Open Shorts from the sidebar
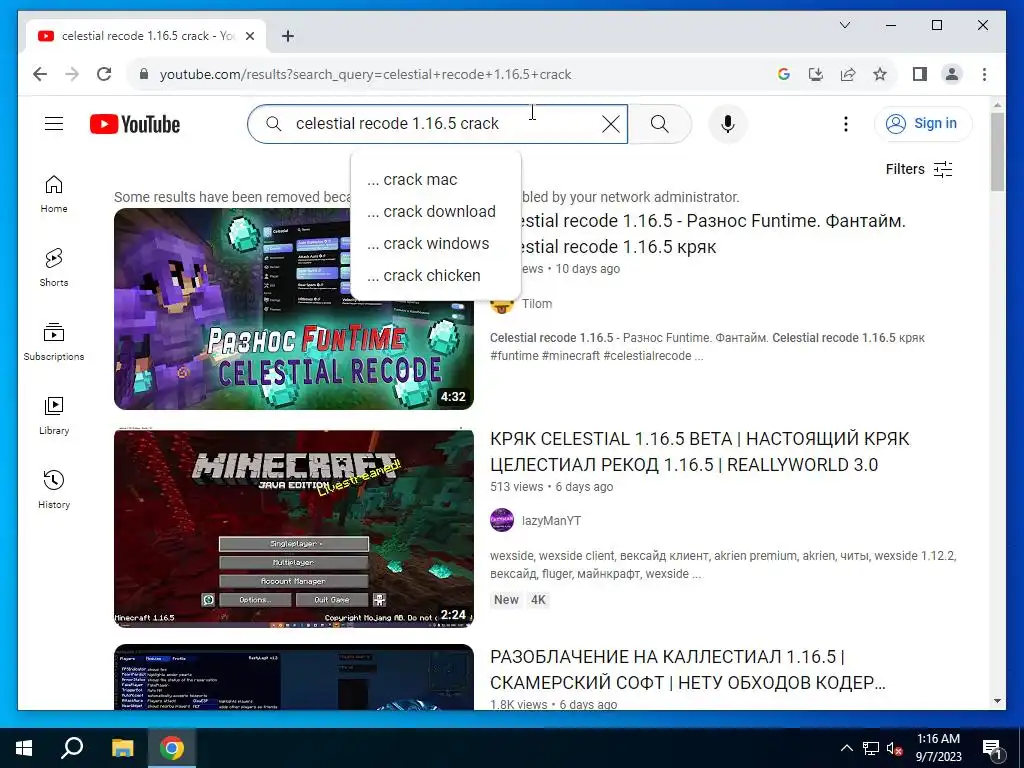 [x=54, y=268]
